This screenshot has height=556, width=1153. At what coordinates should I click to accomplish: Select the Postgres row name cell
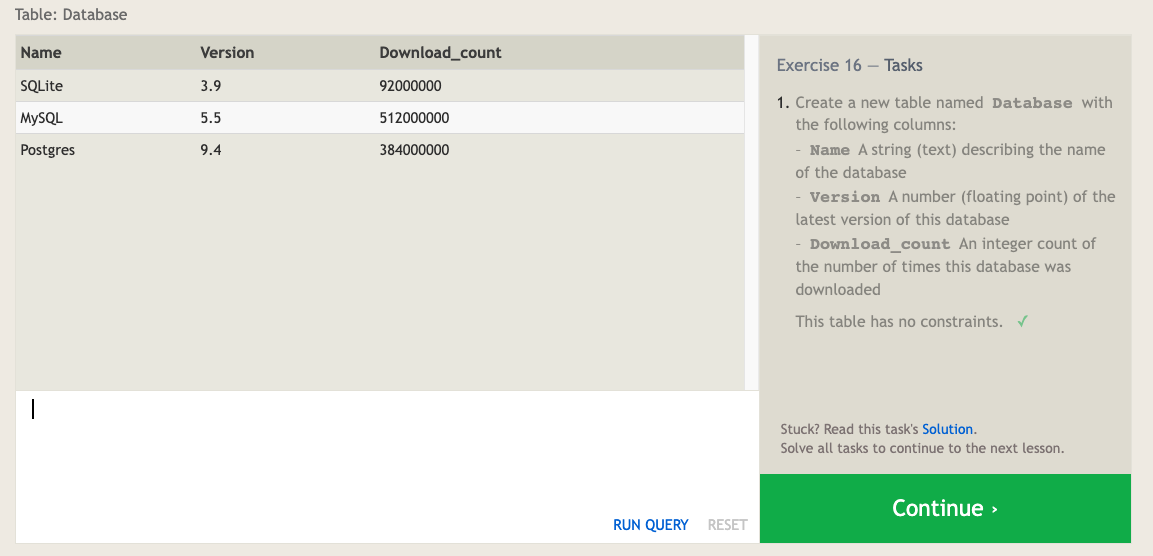[x=47, y=150]
